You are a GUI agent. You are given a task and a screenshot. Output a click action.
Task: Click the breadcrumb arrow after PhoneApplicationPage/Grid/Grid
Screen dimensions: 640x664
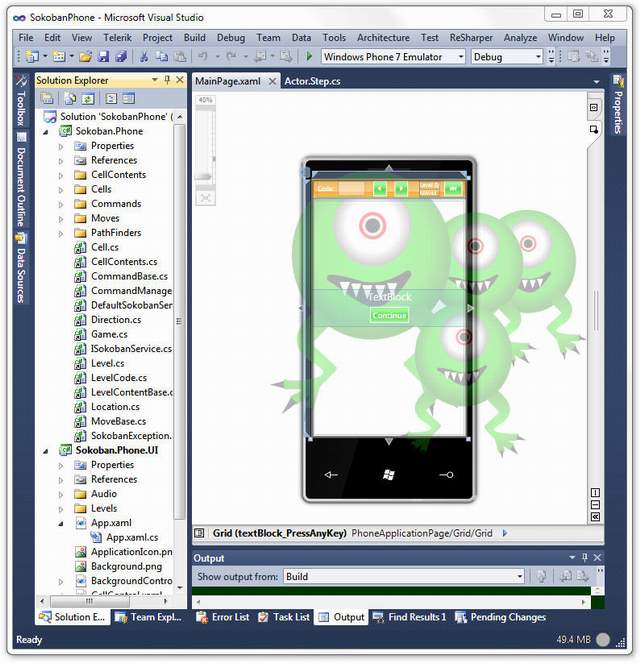(504, 533)
